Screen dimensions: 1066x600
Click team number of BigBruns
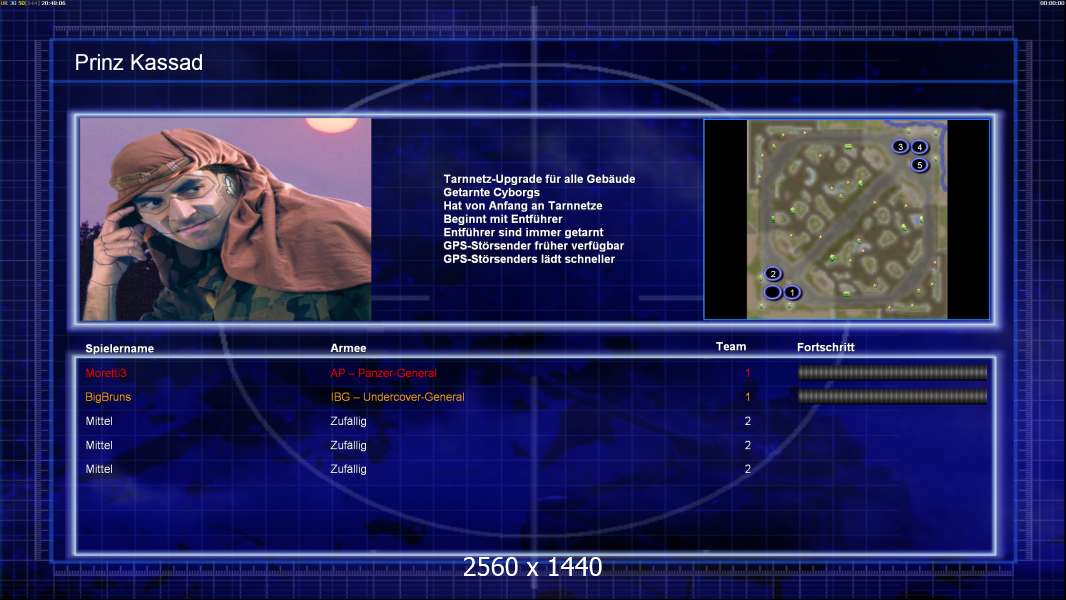[x=748, y=397]
